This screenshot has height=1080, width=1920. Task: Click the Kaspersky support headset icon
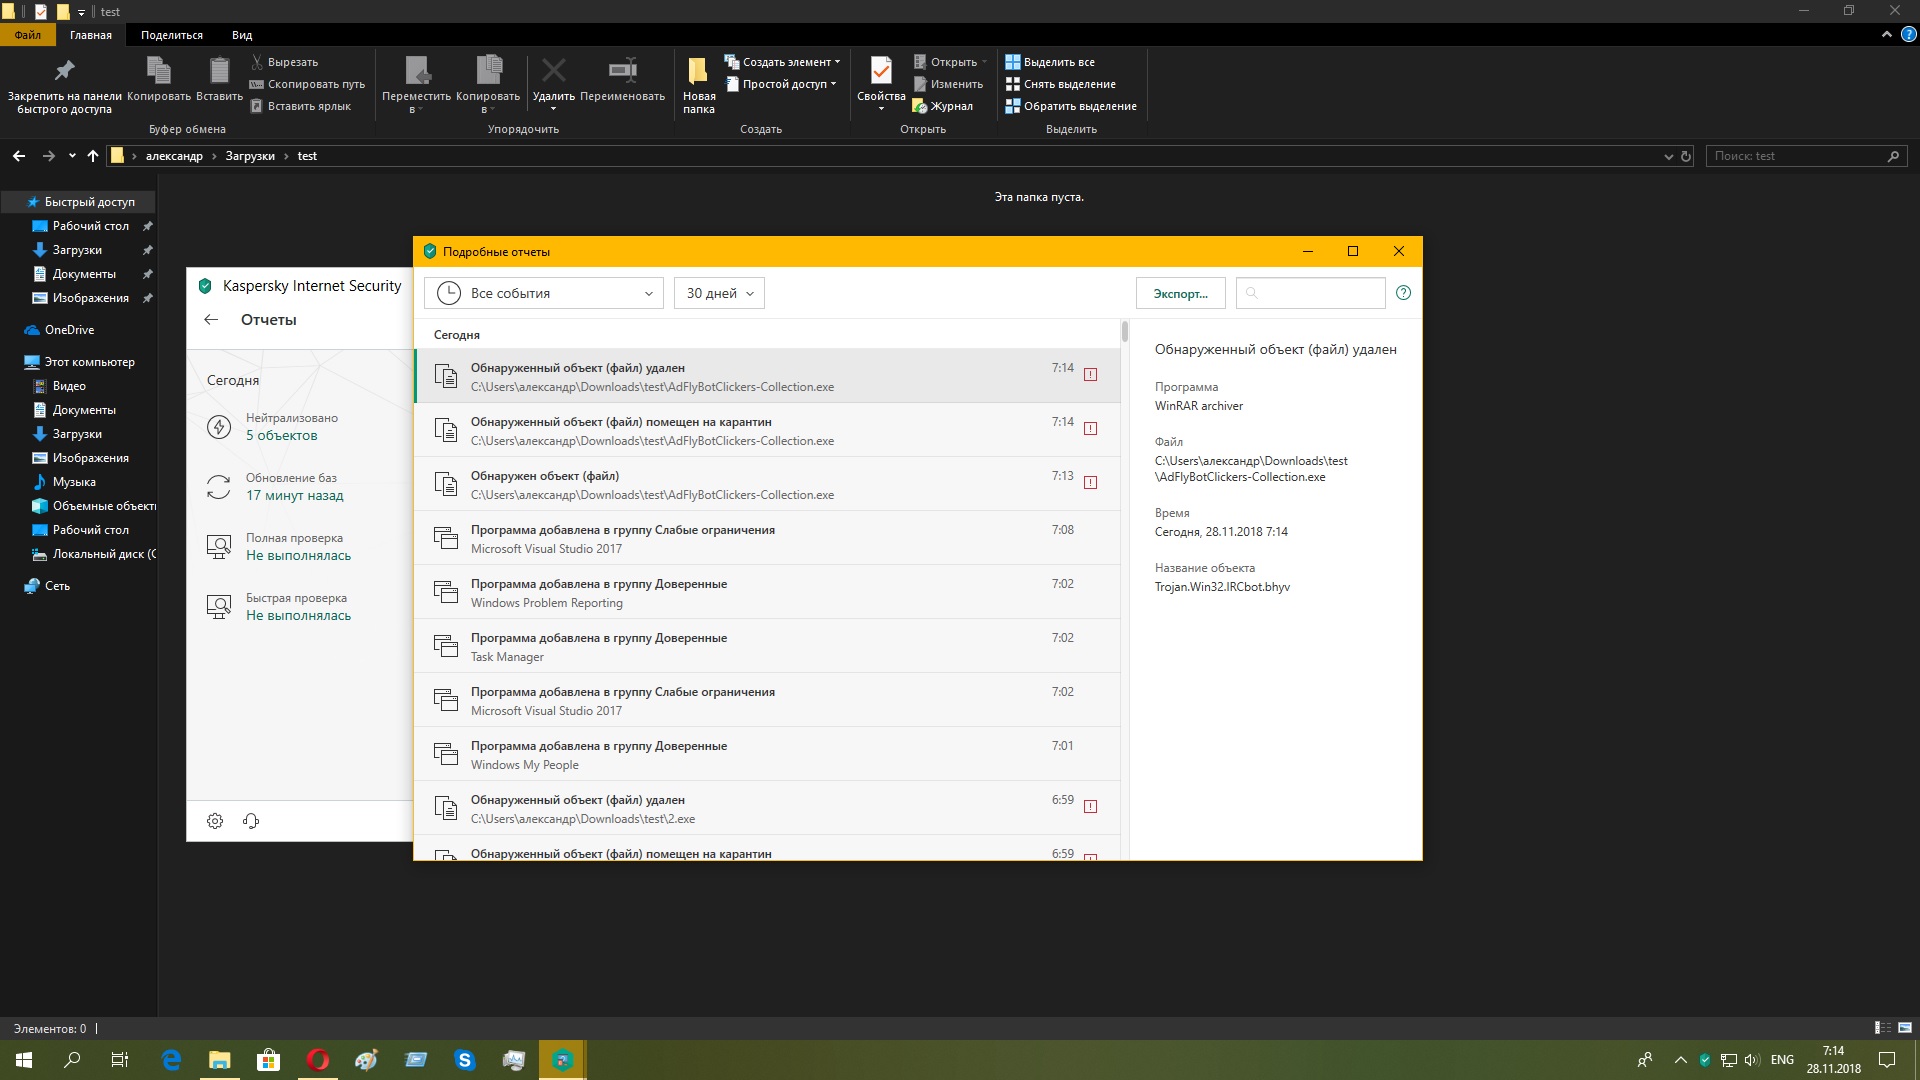coord(251,821)
